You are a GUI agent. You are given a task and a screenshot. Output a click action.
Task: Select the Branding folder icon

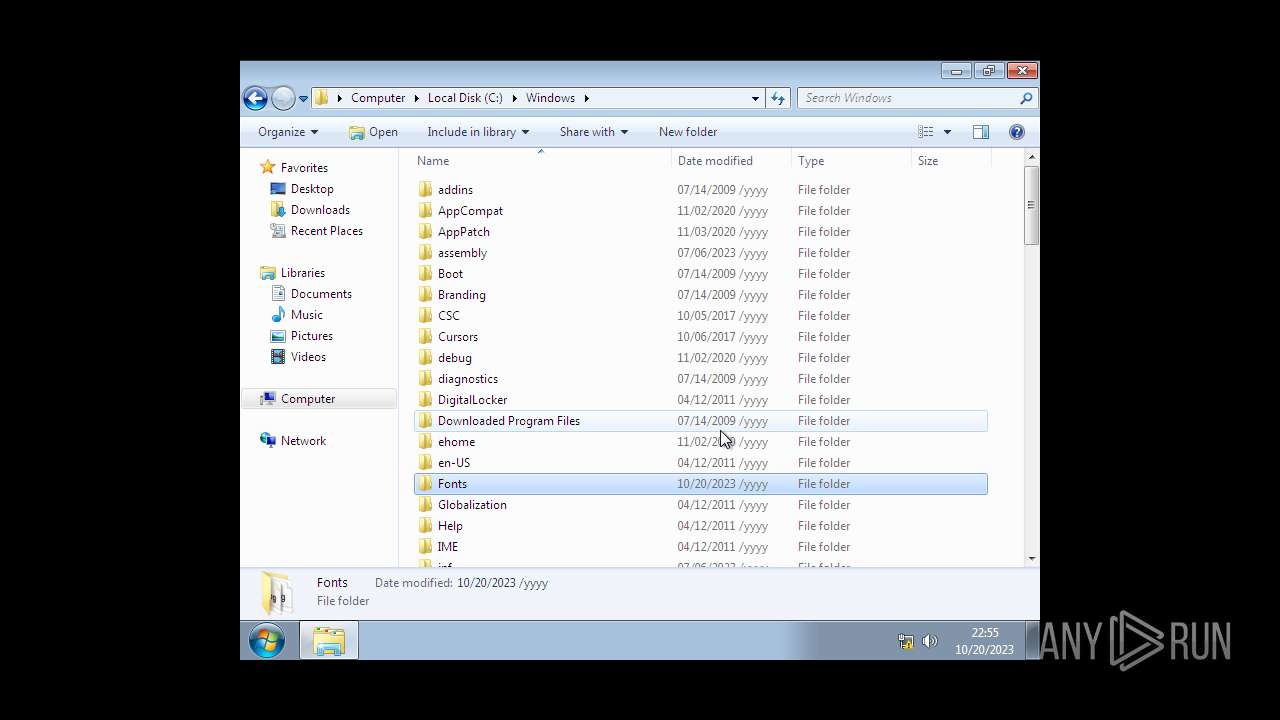[425, 295]
